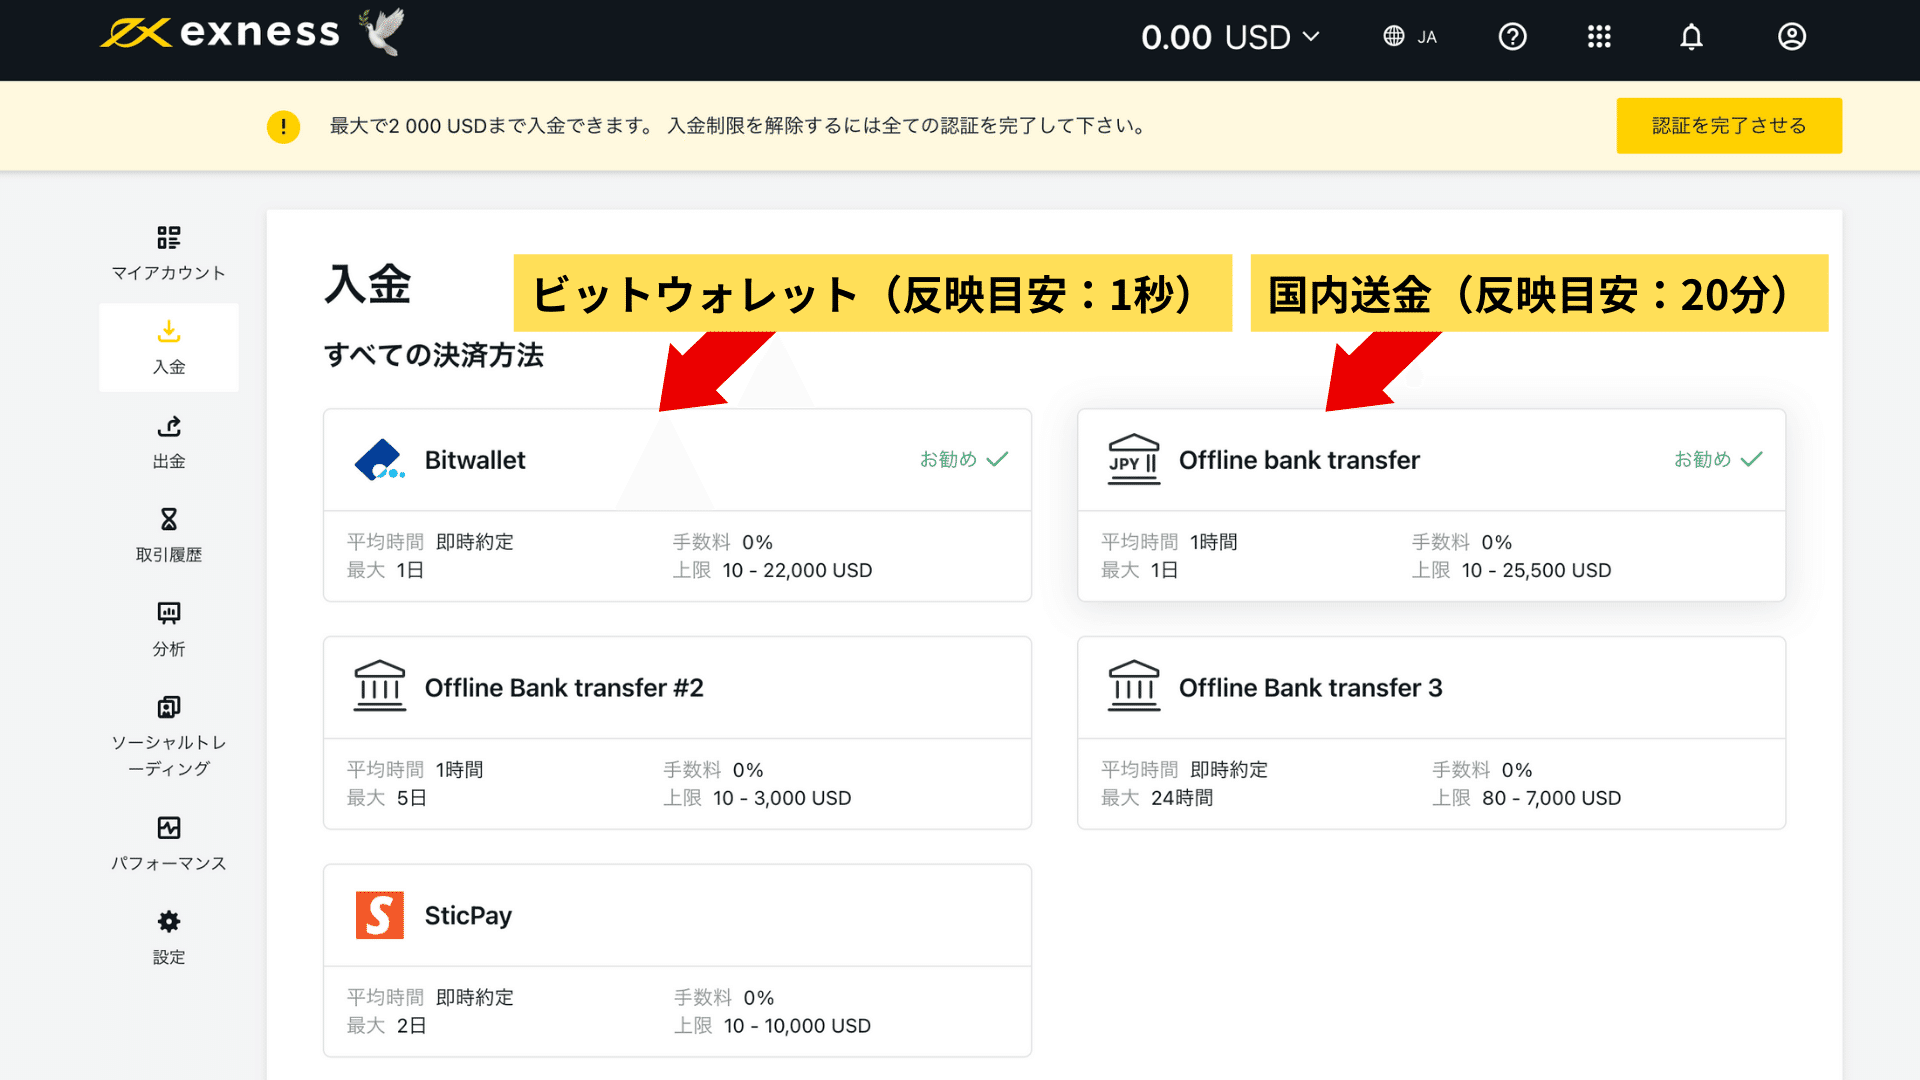Click the お勧め badge on Bitwallet

tap(964, 459)
